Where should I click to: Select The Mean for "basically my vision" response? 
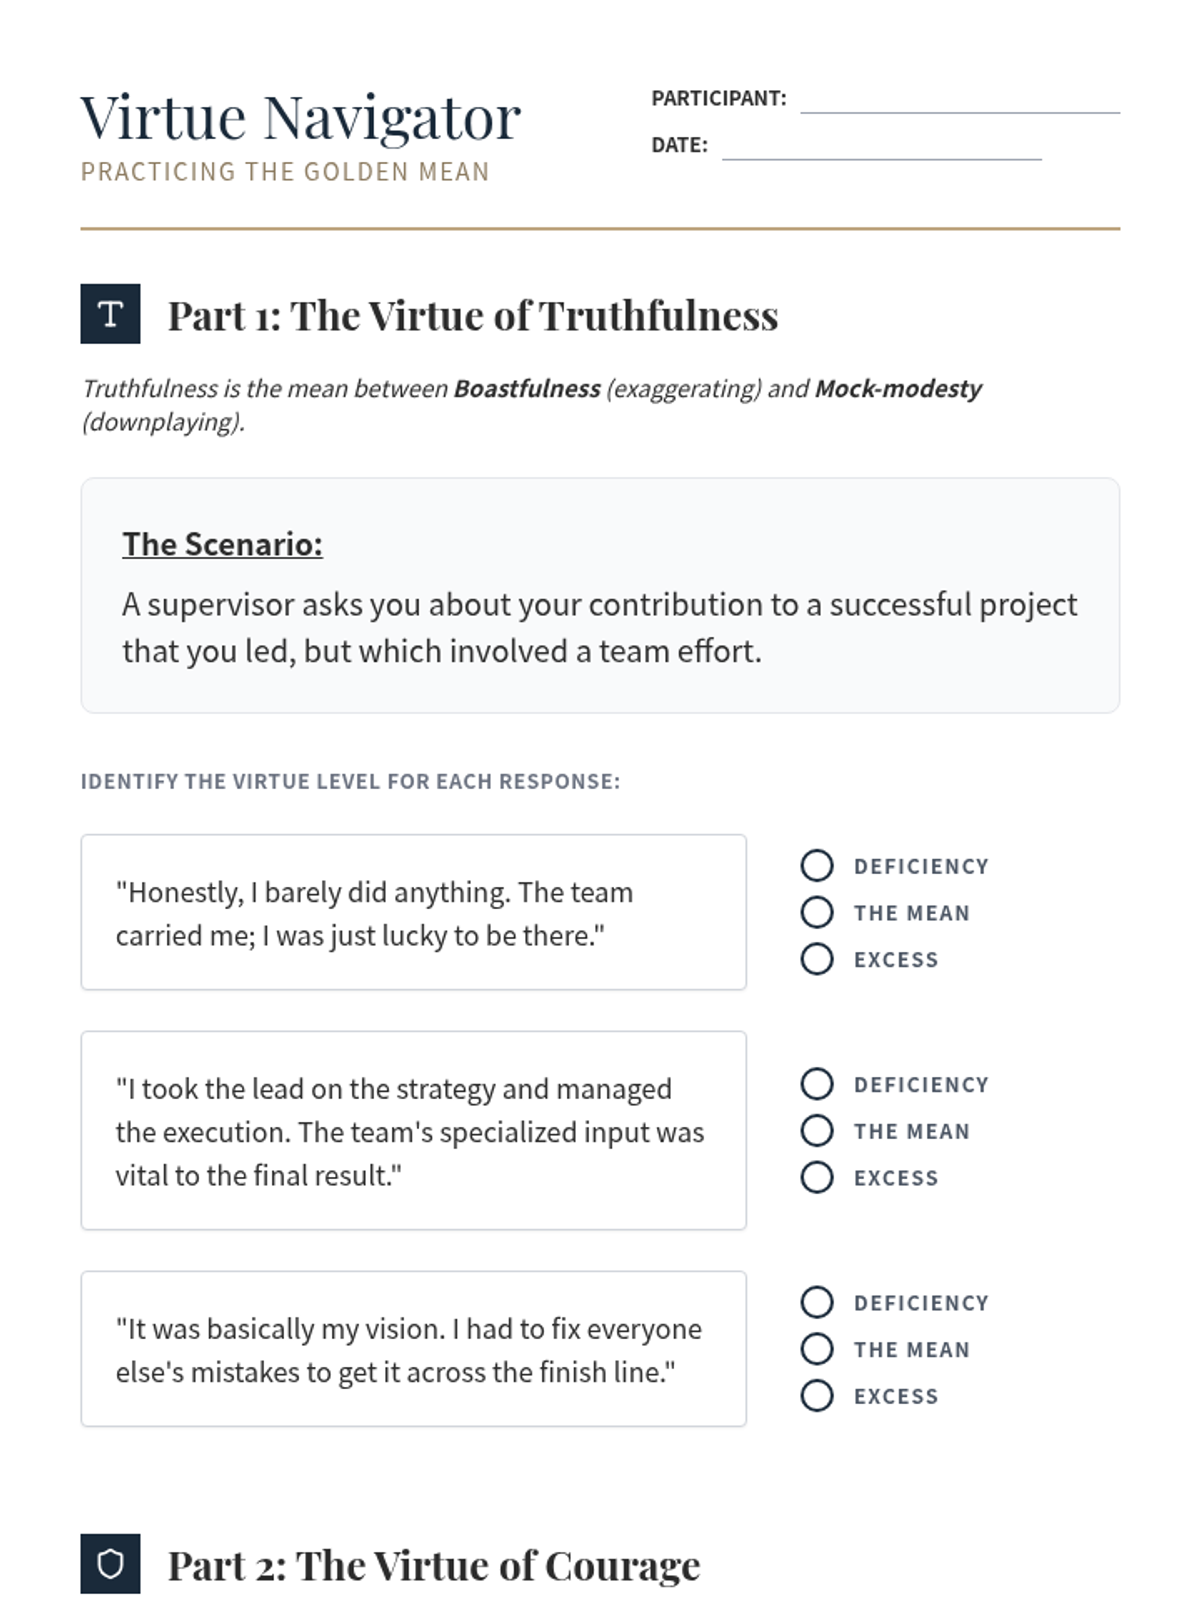(x=817, y=1349)
